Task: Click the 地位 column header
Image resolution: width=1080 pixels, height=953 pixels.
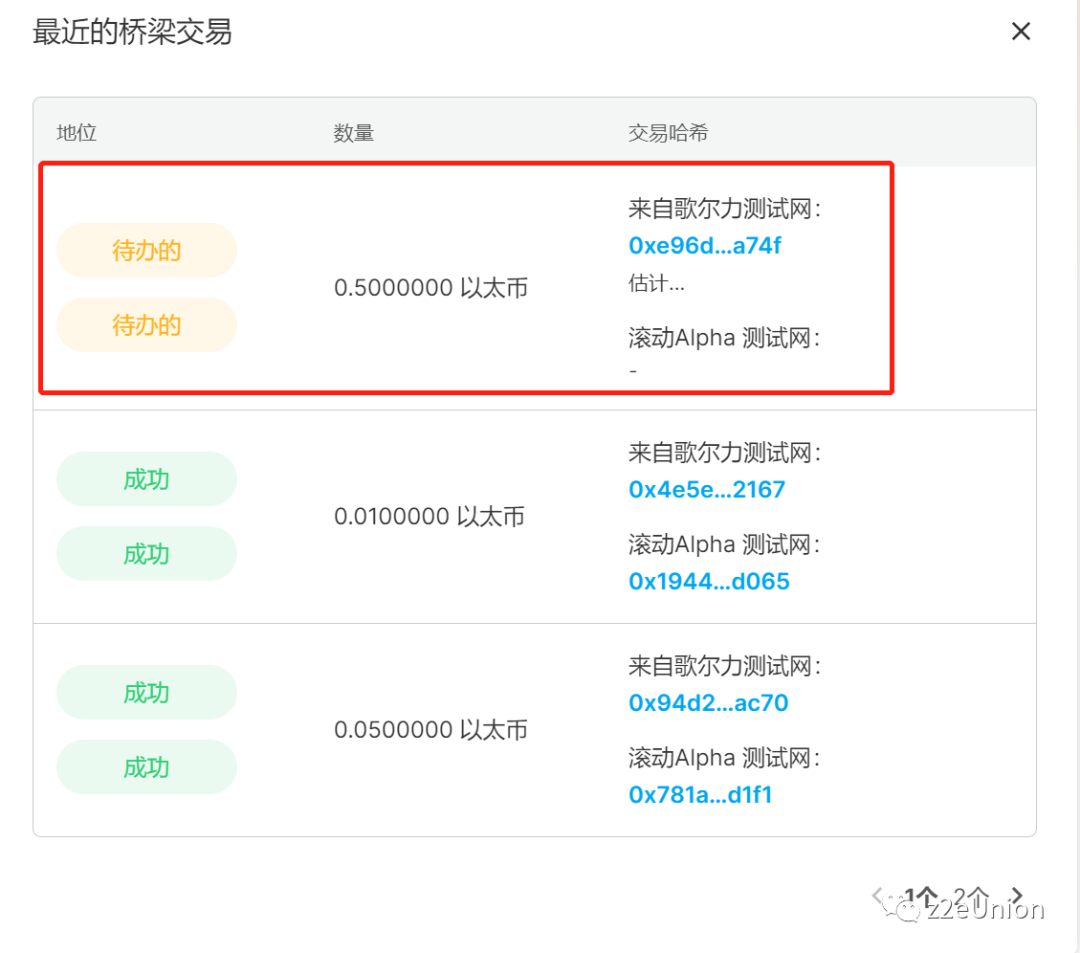Action: point(76,133)
